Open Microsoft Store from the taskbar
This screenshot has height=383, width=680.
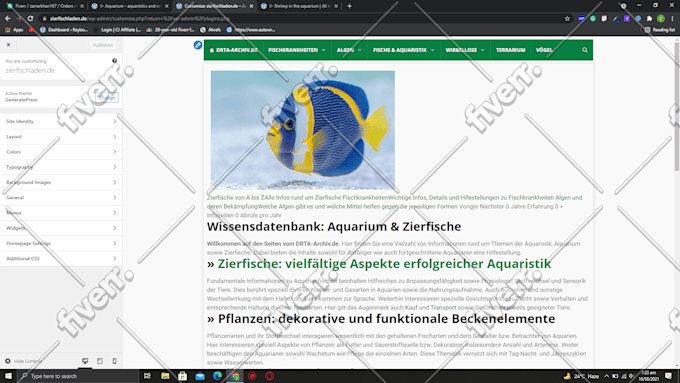coord(182,376)
